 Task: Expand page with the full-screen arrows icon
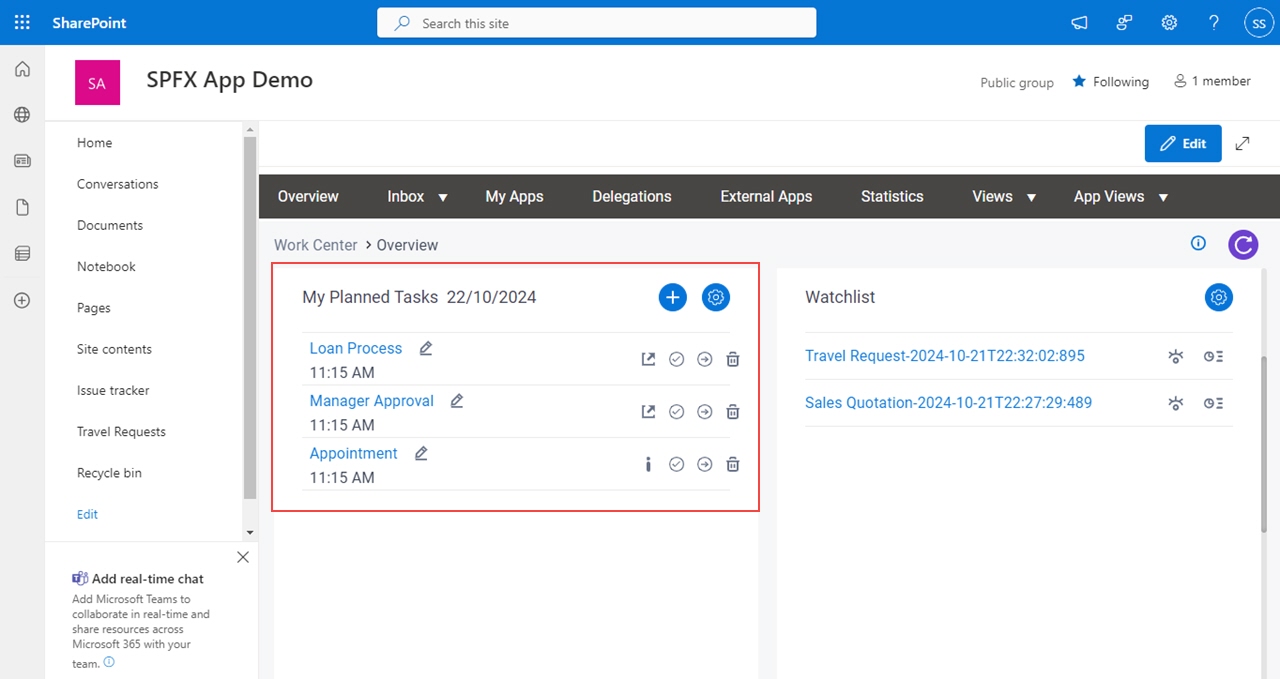tap(1242, 143)
